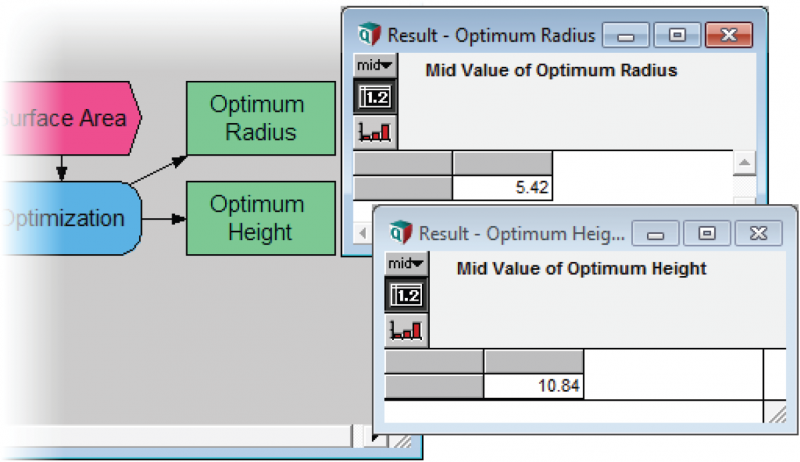
Task: Open mid dropdown in Optimum Radius window
Action: coord(374,65)
